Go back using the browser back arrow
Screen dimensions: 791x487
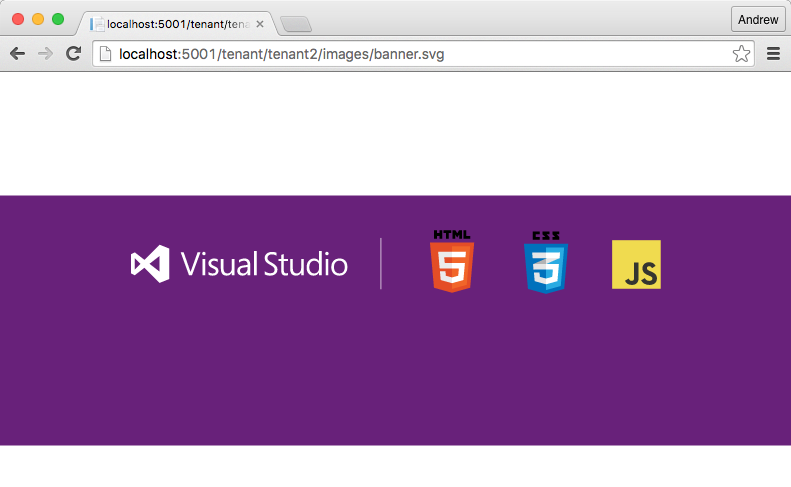(x=17, y=53)
